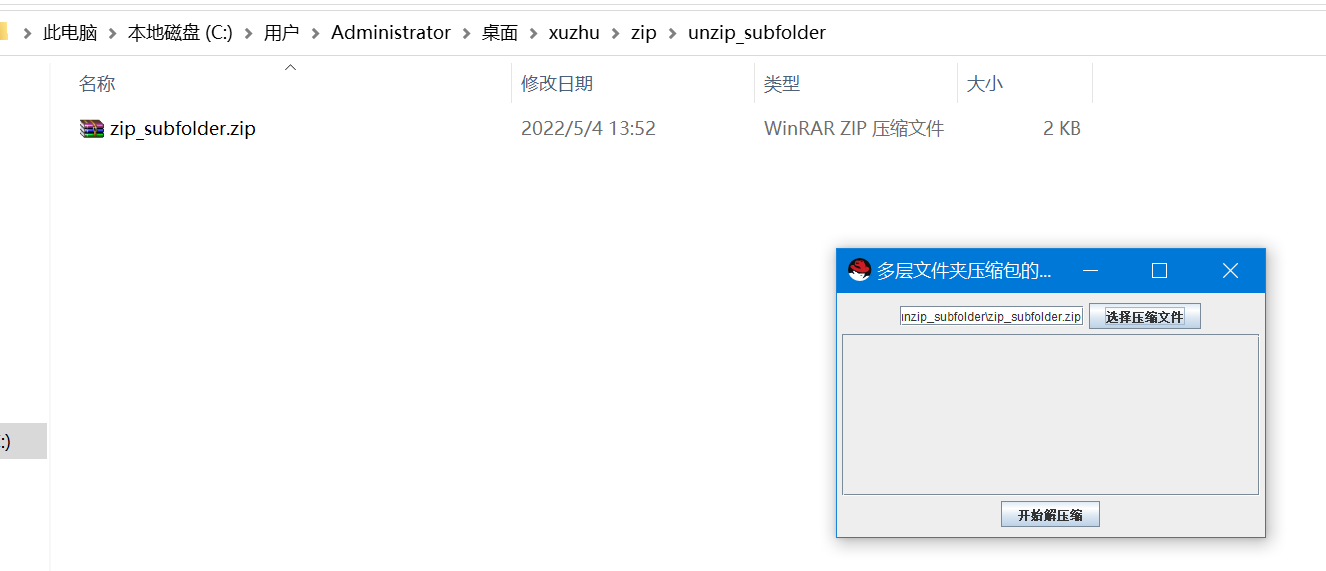
Task: Click the 2 KB size cell
Action: point(1061,129)
